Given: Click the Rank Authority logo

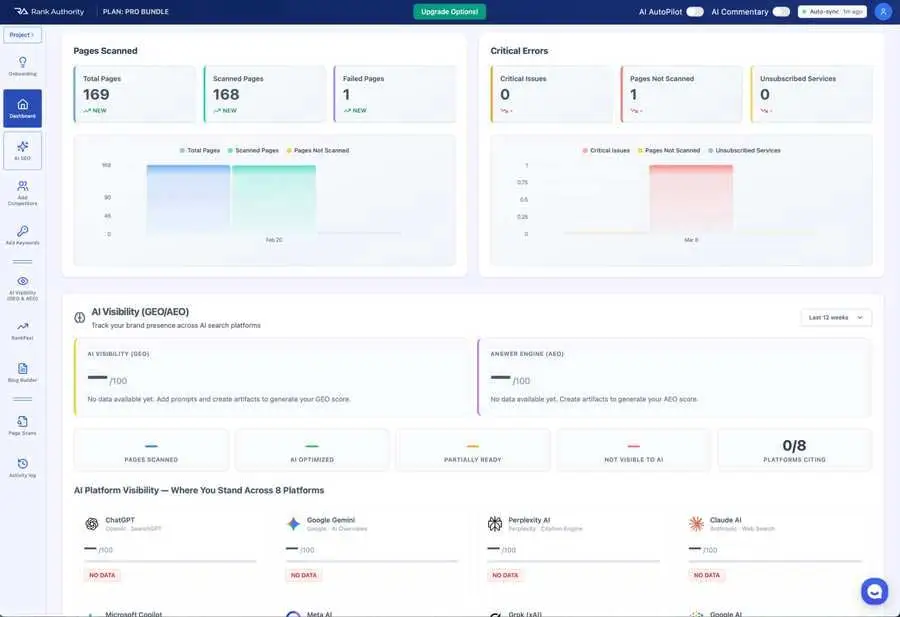Looking at the screenshot, I should pos(49,11).
